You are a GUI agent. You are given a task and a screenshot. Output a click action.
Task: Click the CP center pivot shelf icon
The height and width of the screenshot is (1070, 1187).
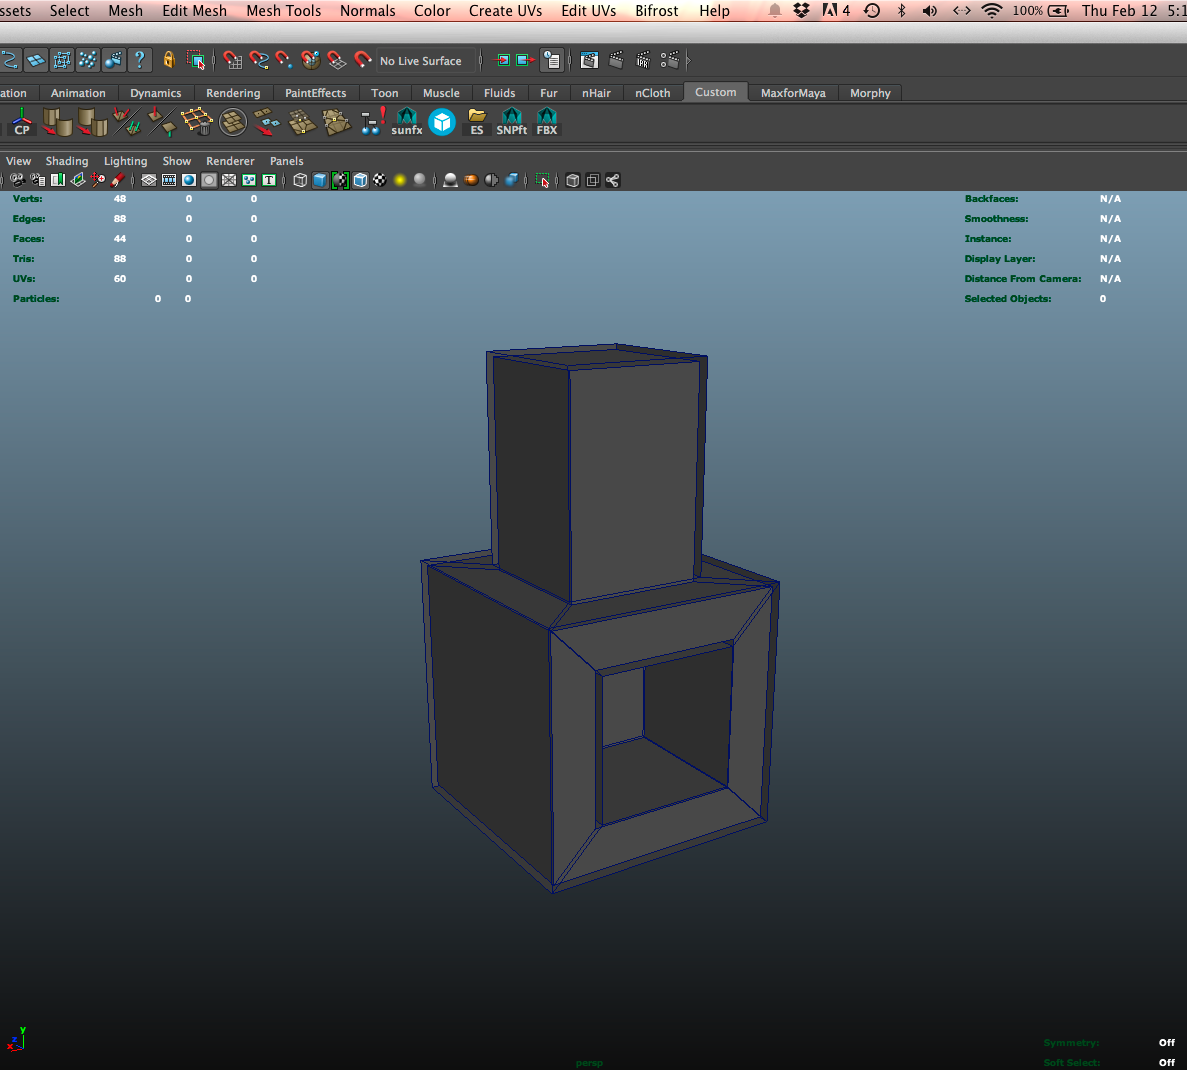(21, 122)
